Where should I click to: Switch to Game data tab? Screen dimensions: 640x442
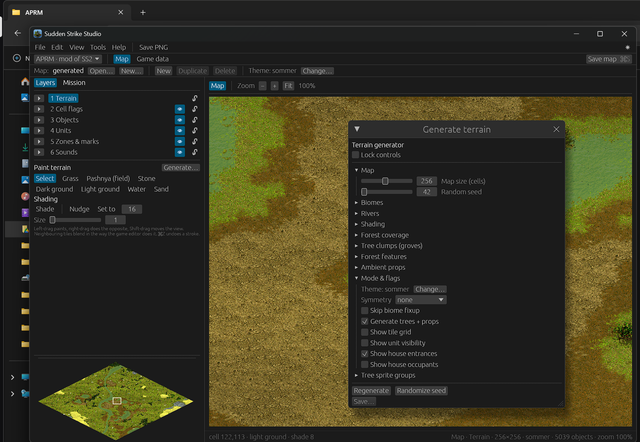click(x=153, y=59)
